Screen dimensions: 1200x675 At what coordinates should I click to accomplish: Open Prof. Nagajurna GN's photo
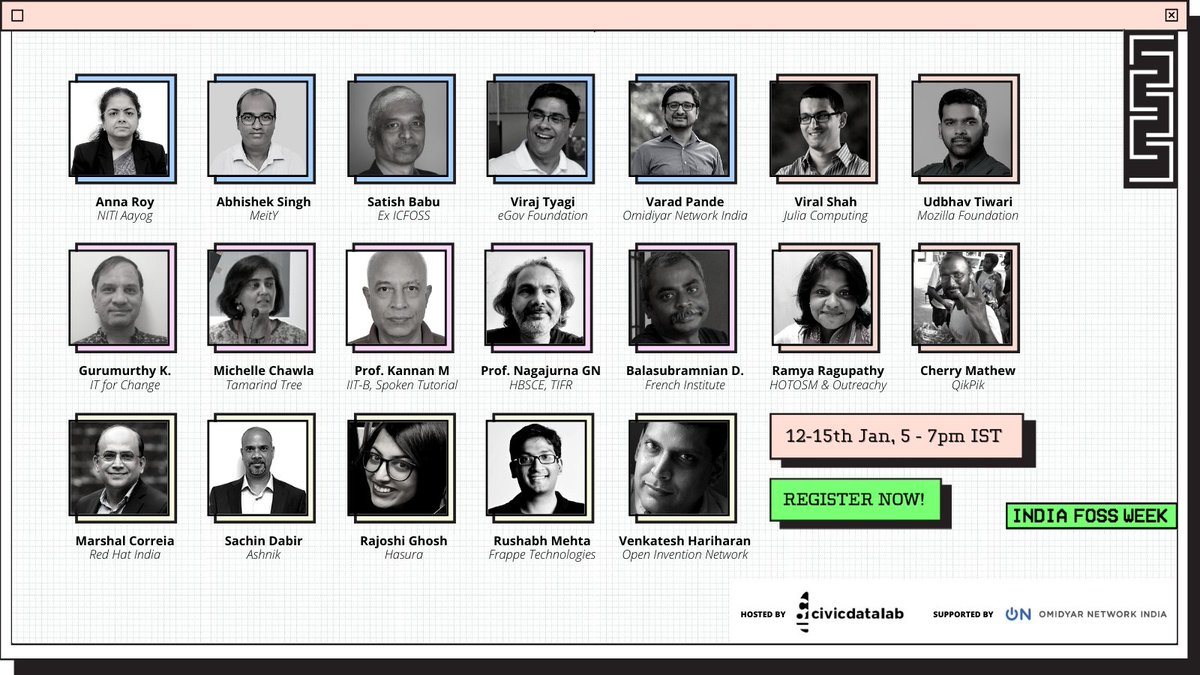[x=536, y=297]
